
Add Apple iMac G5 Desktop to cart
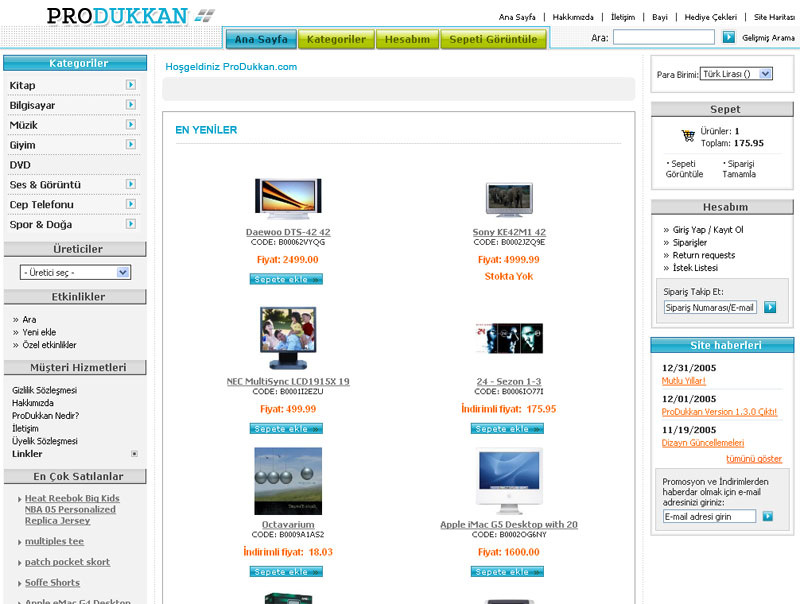pos(507,572)
